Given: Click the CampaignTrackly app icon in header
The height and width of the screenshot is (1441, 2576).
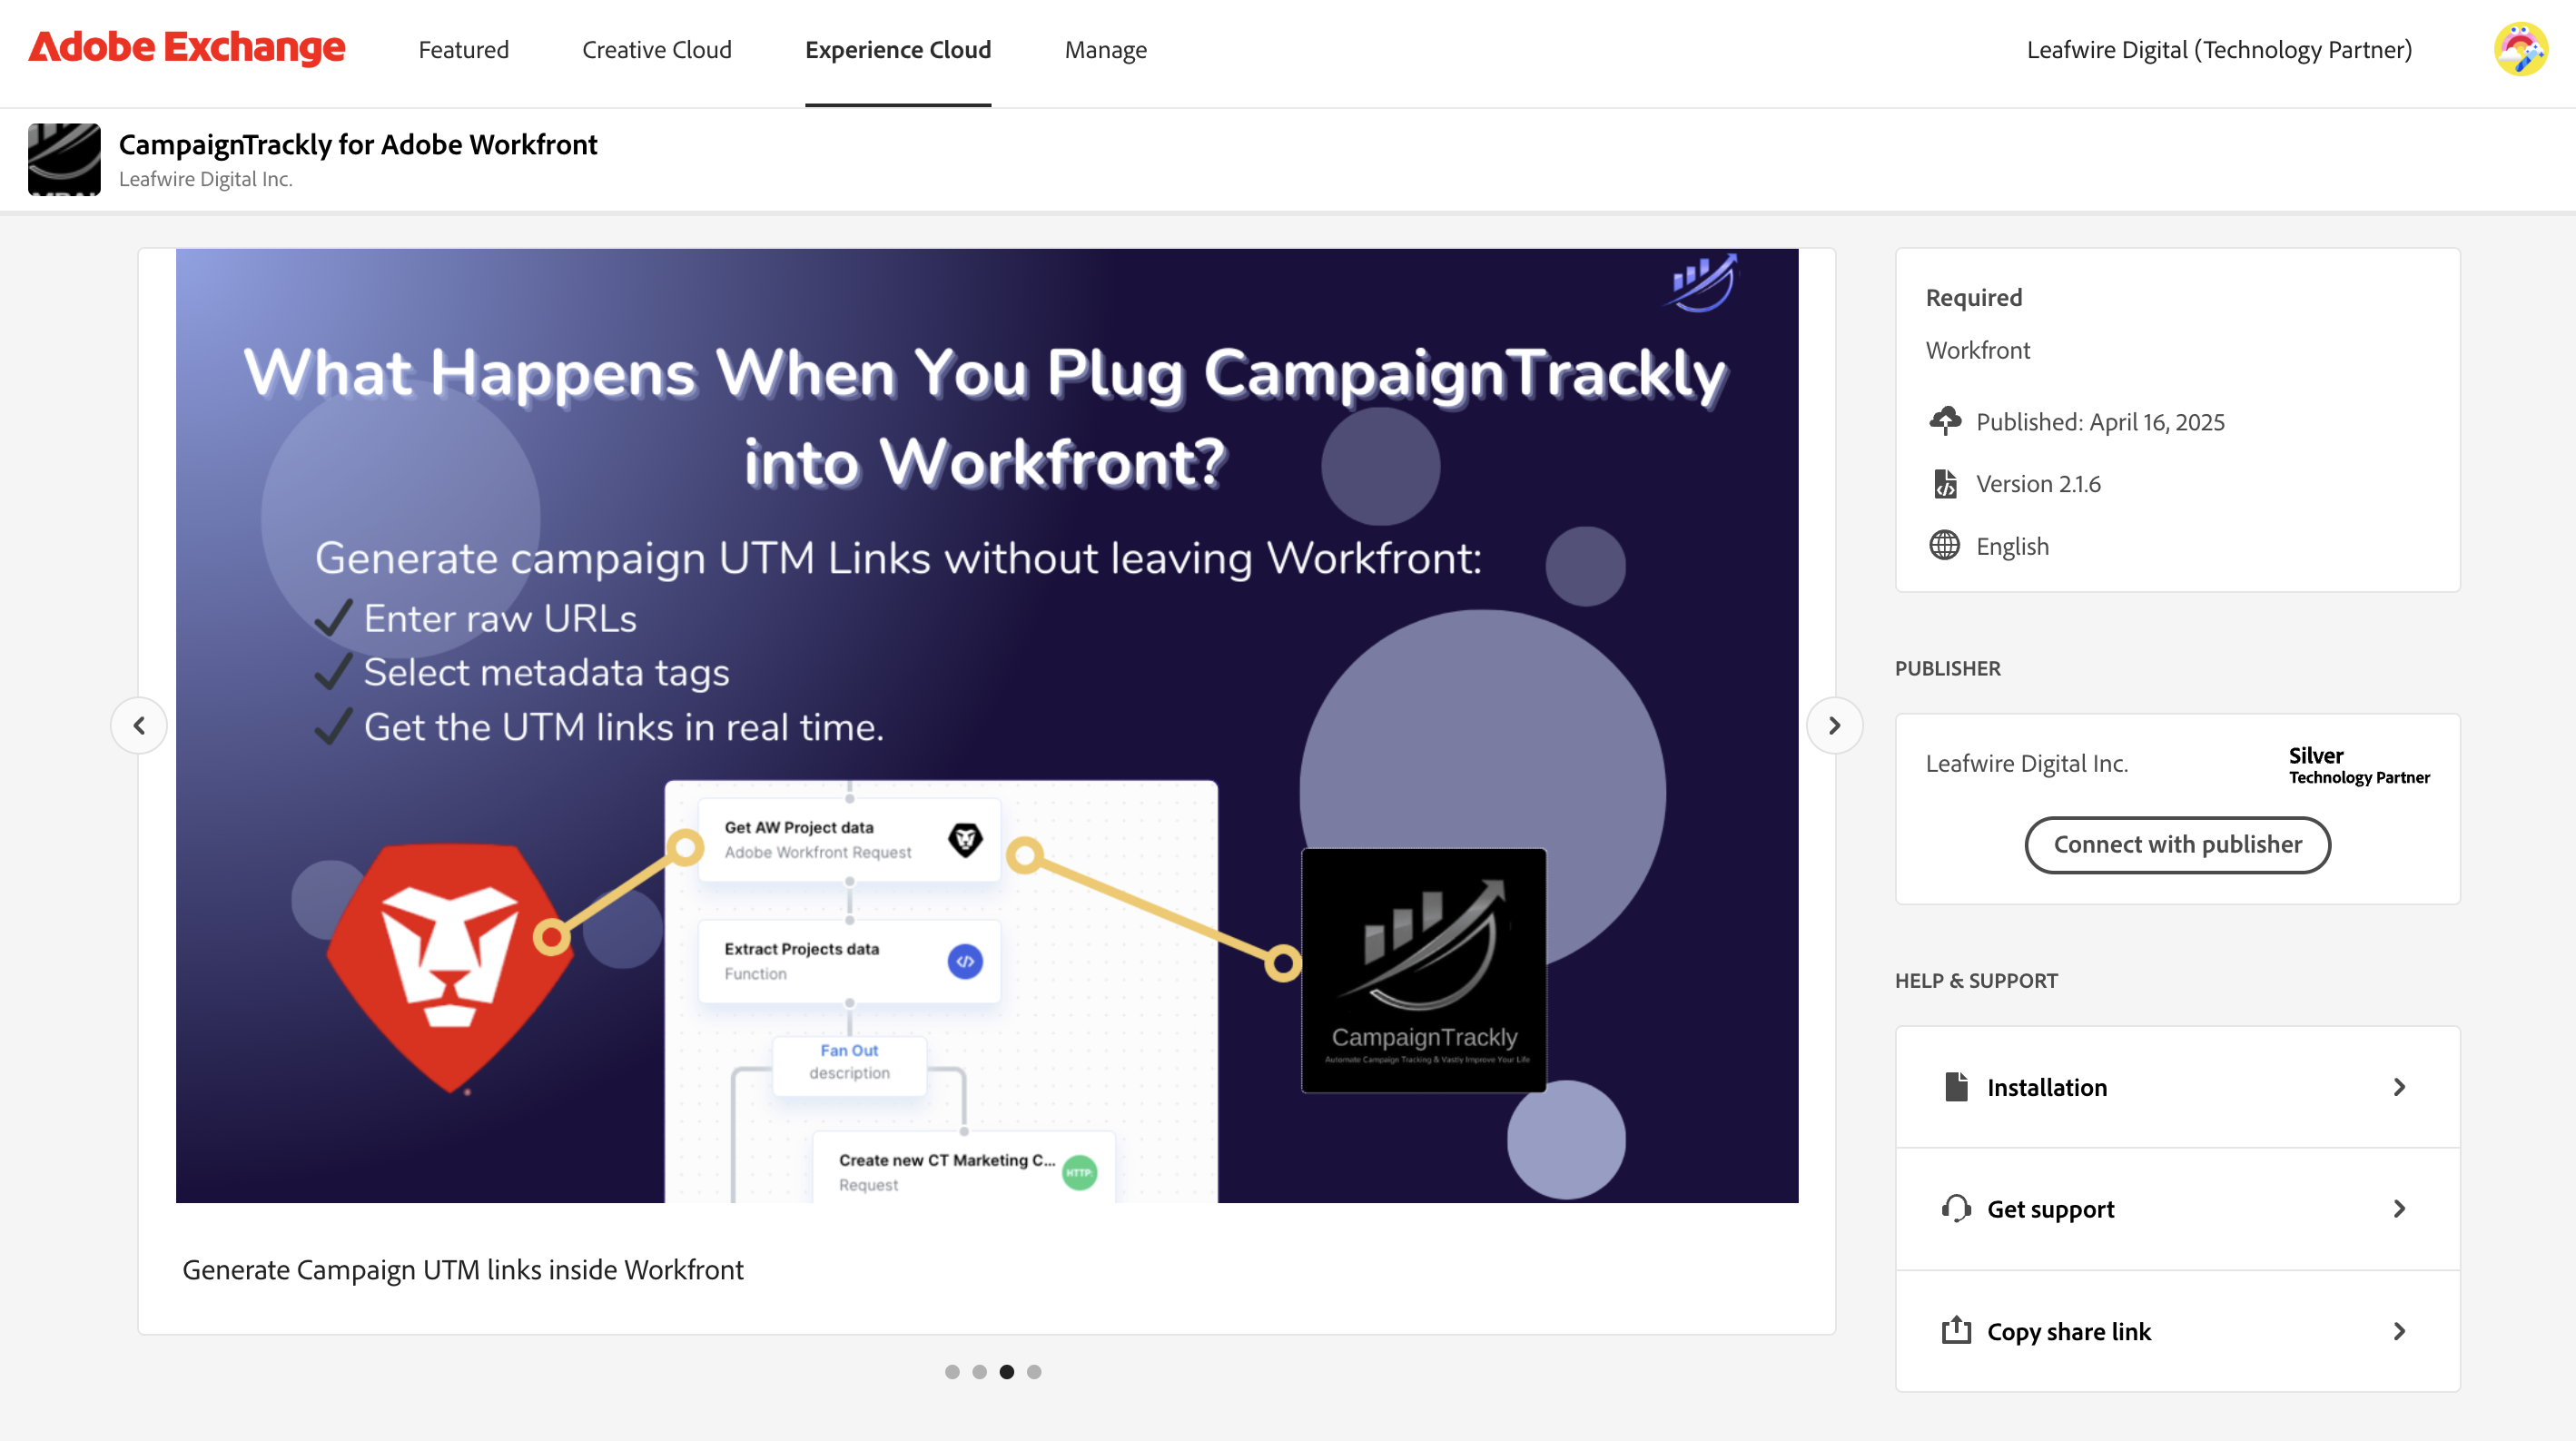Looking at the screenshot, I should [64, 159].
